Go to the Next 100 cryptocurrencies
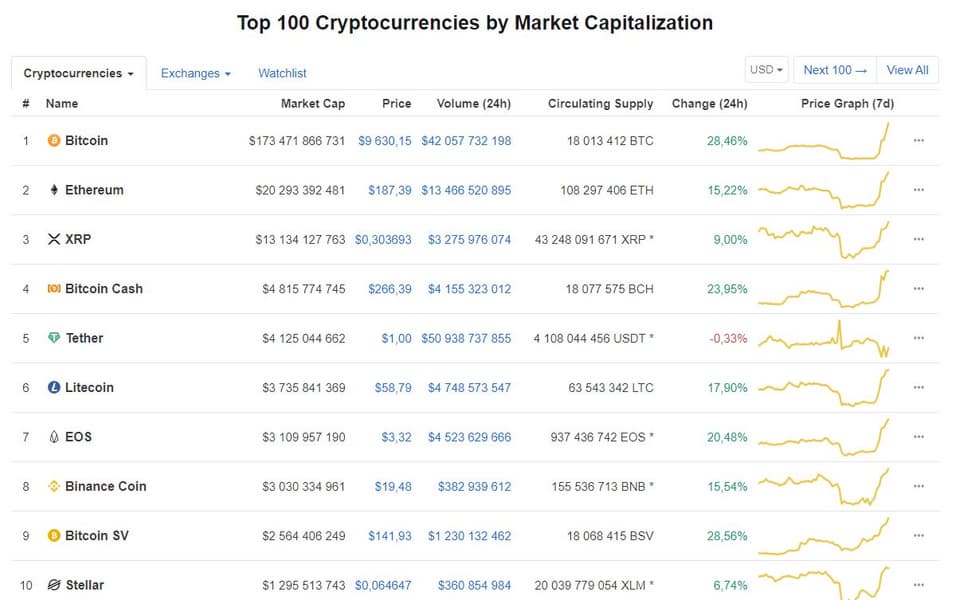The height and width of the screenshot is (600, 979). [834, 70]
